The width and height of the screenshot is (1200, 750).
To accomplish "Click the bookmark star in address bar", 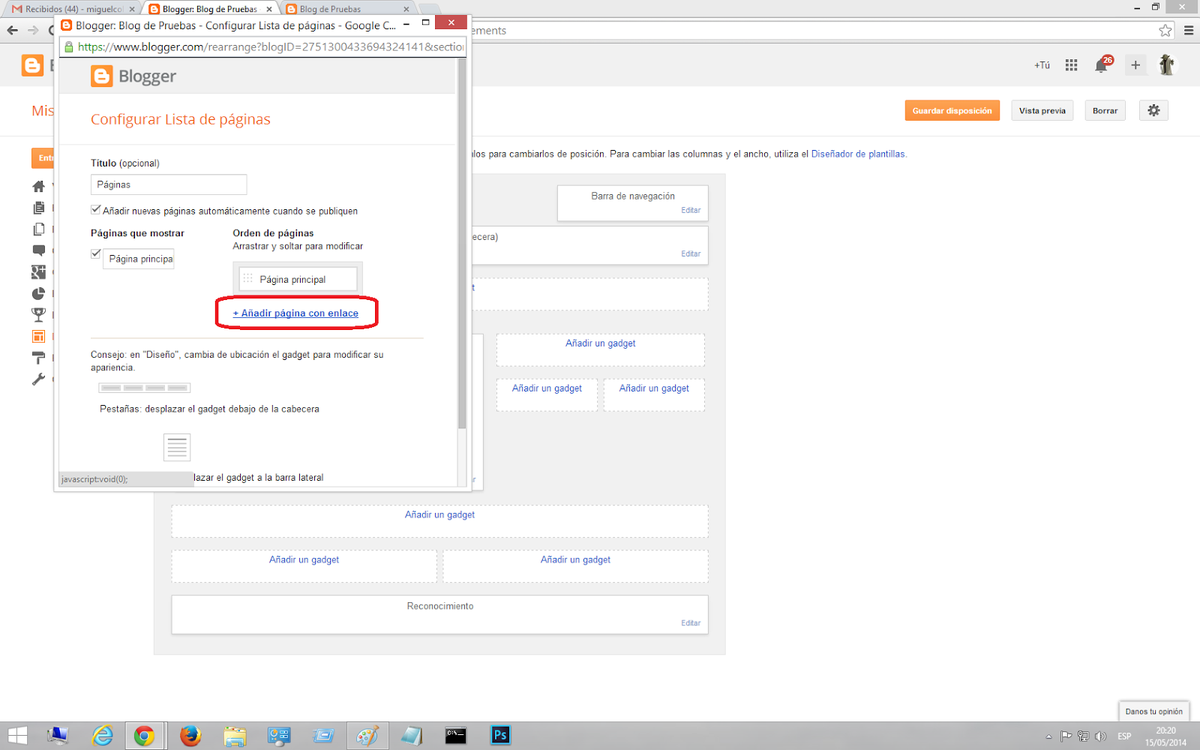I will [1165, 30].
